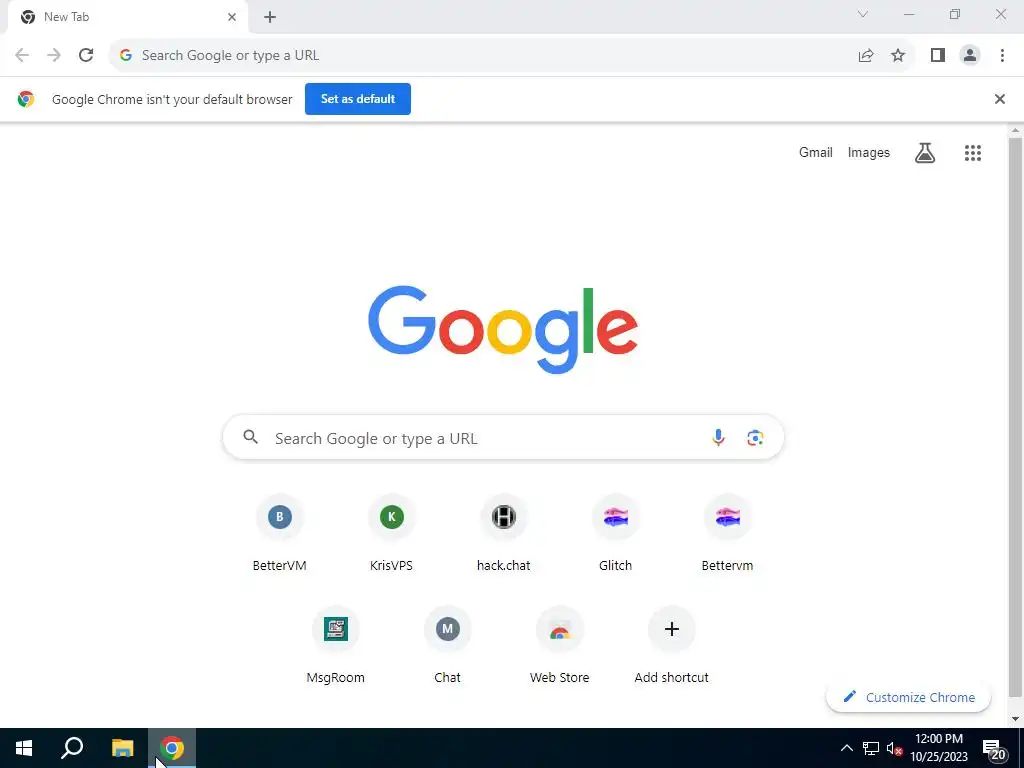Open the Gmail link
This screenshot has height=768, width=1024.
(x=816, y=152)
